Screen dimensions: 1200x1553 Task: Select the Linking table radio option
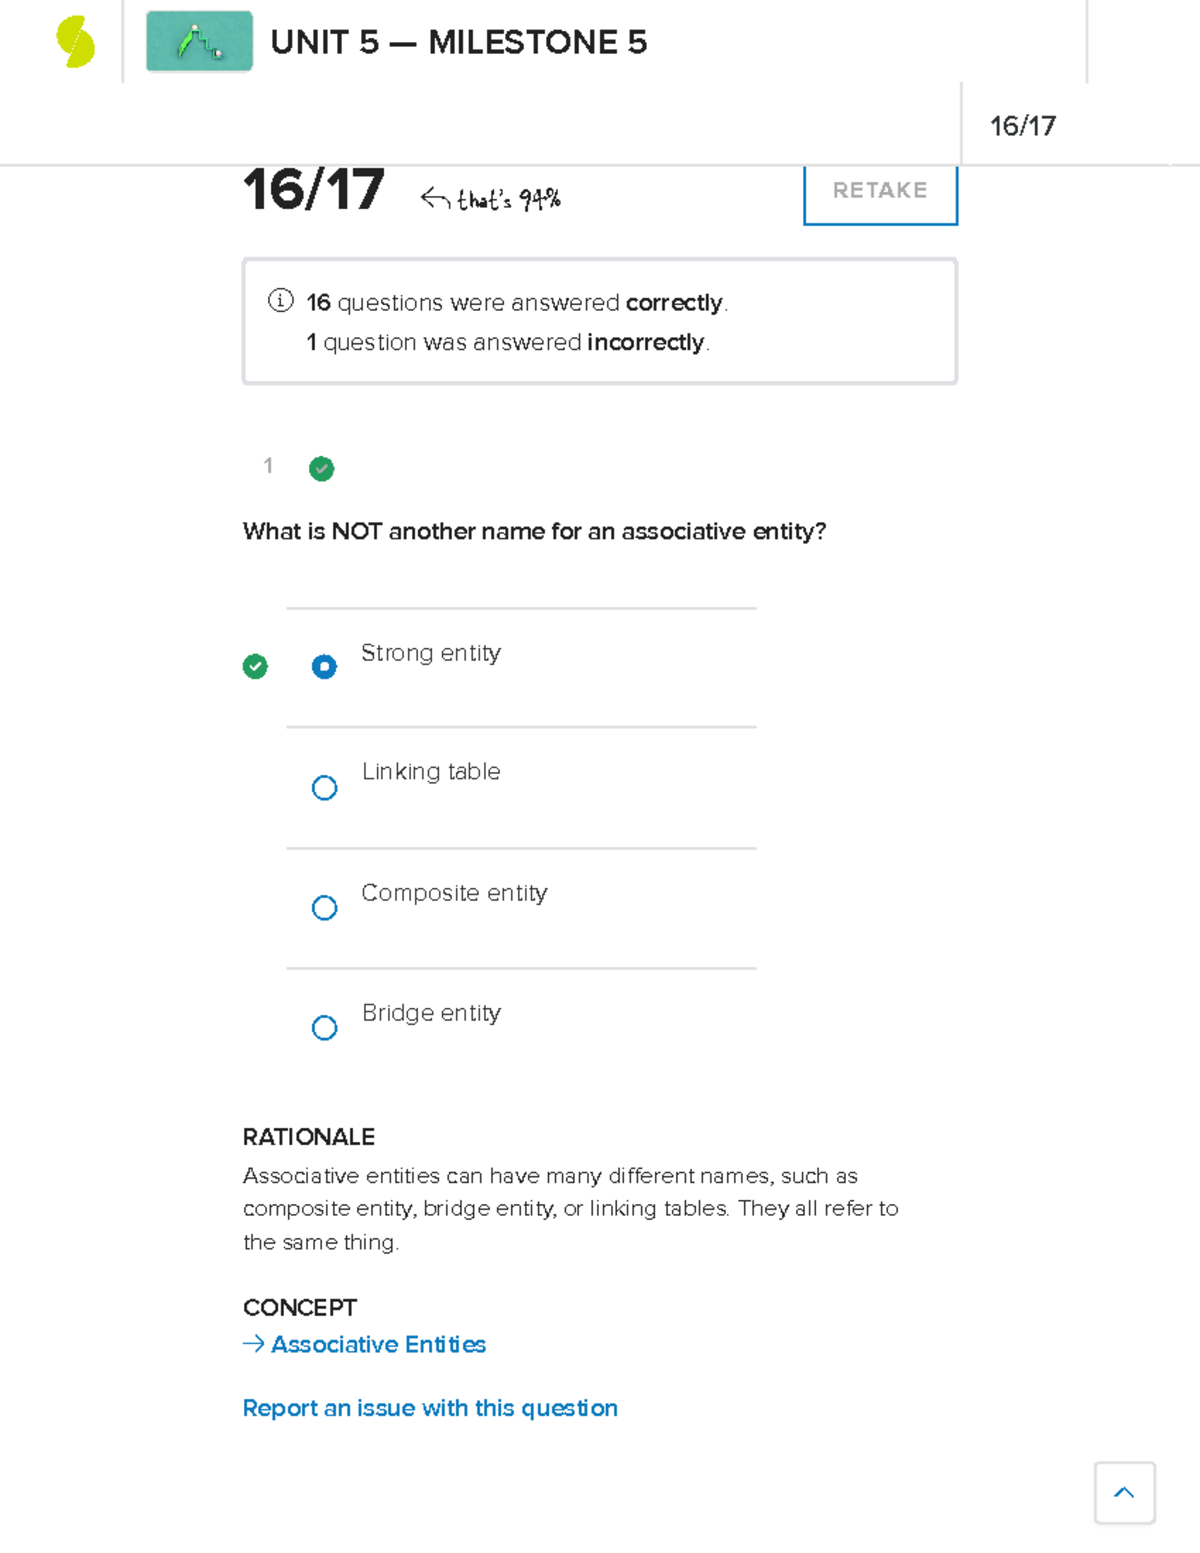pos(324,788)
